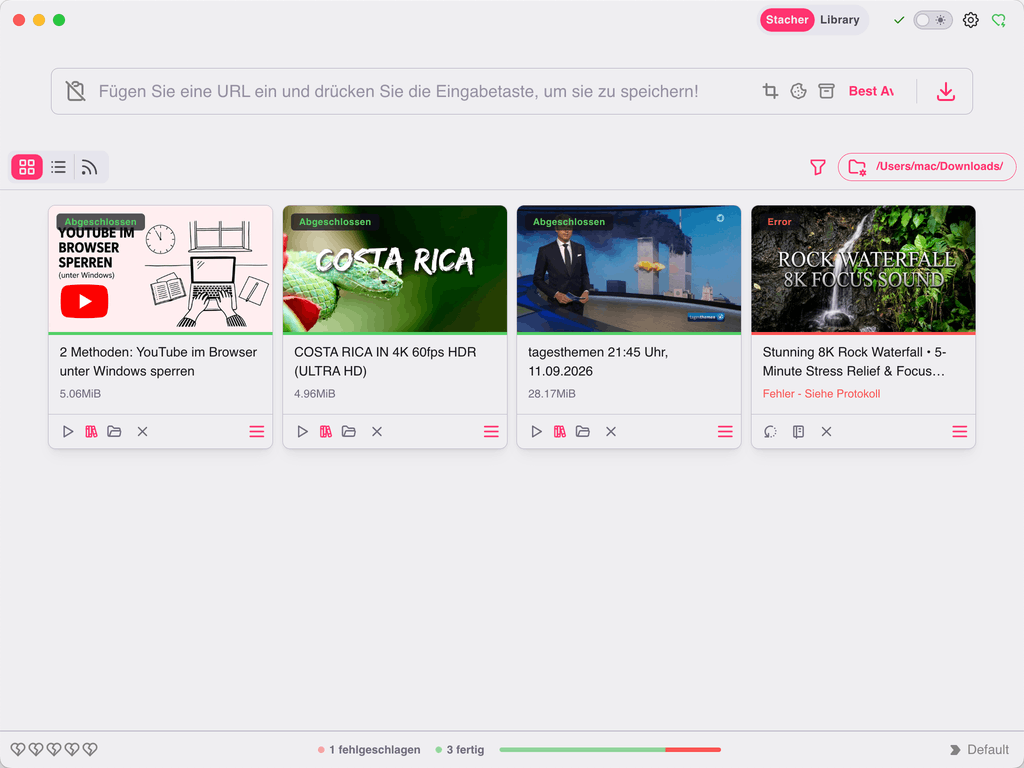1024x768 pixels.
Task: Toggle the light/dark theme switch
Action: click(932, 20)
